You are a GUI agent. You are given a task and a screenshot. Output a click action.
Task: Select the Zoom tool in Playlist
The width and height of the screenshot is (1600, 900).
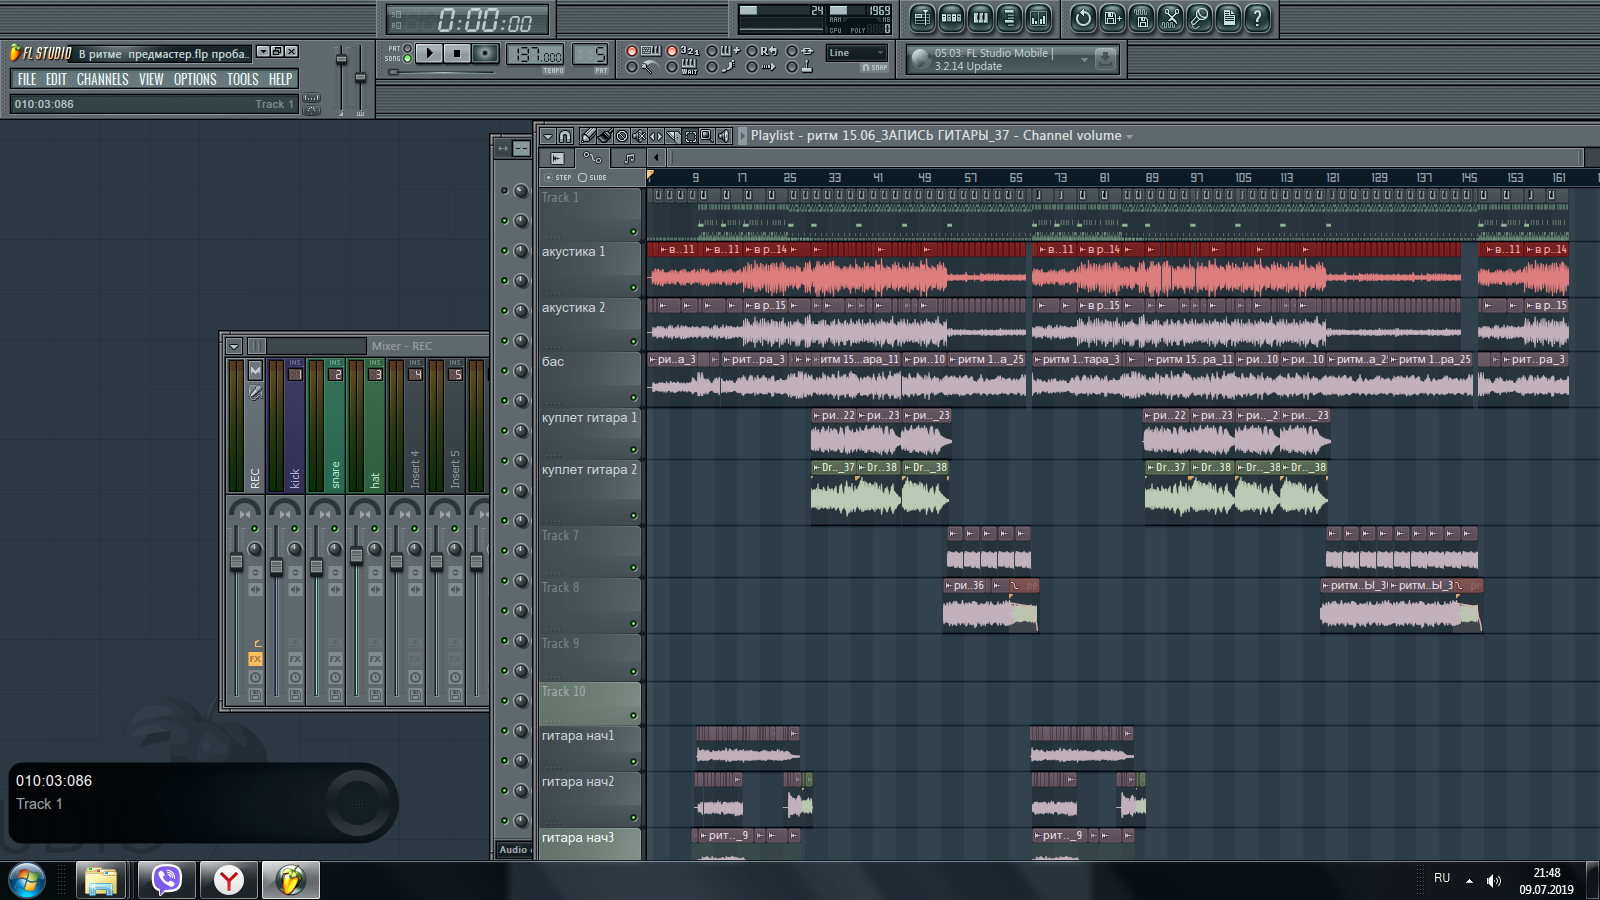click(707, 136)
